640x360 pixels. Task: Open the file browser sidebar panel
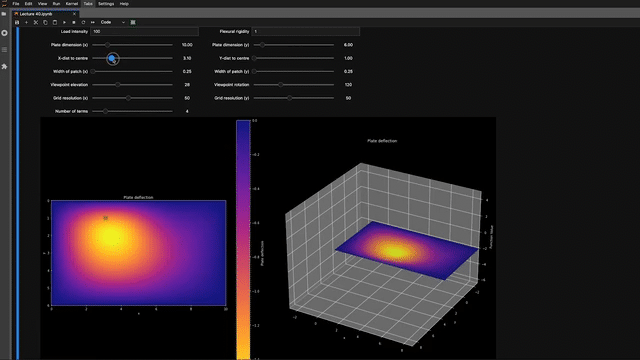click(4, 14)
